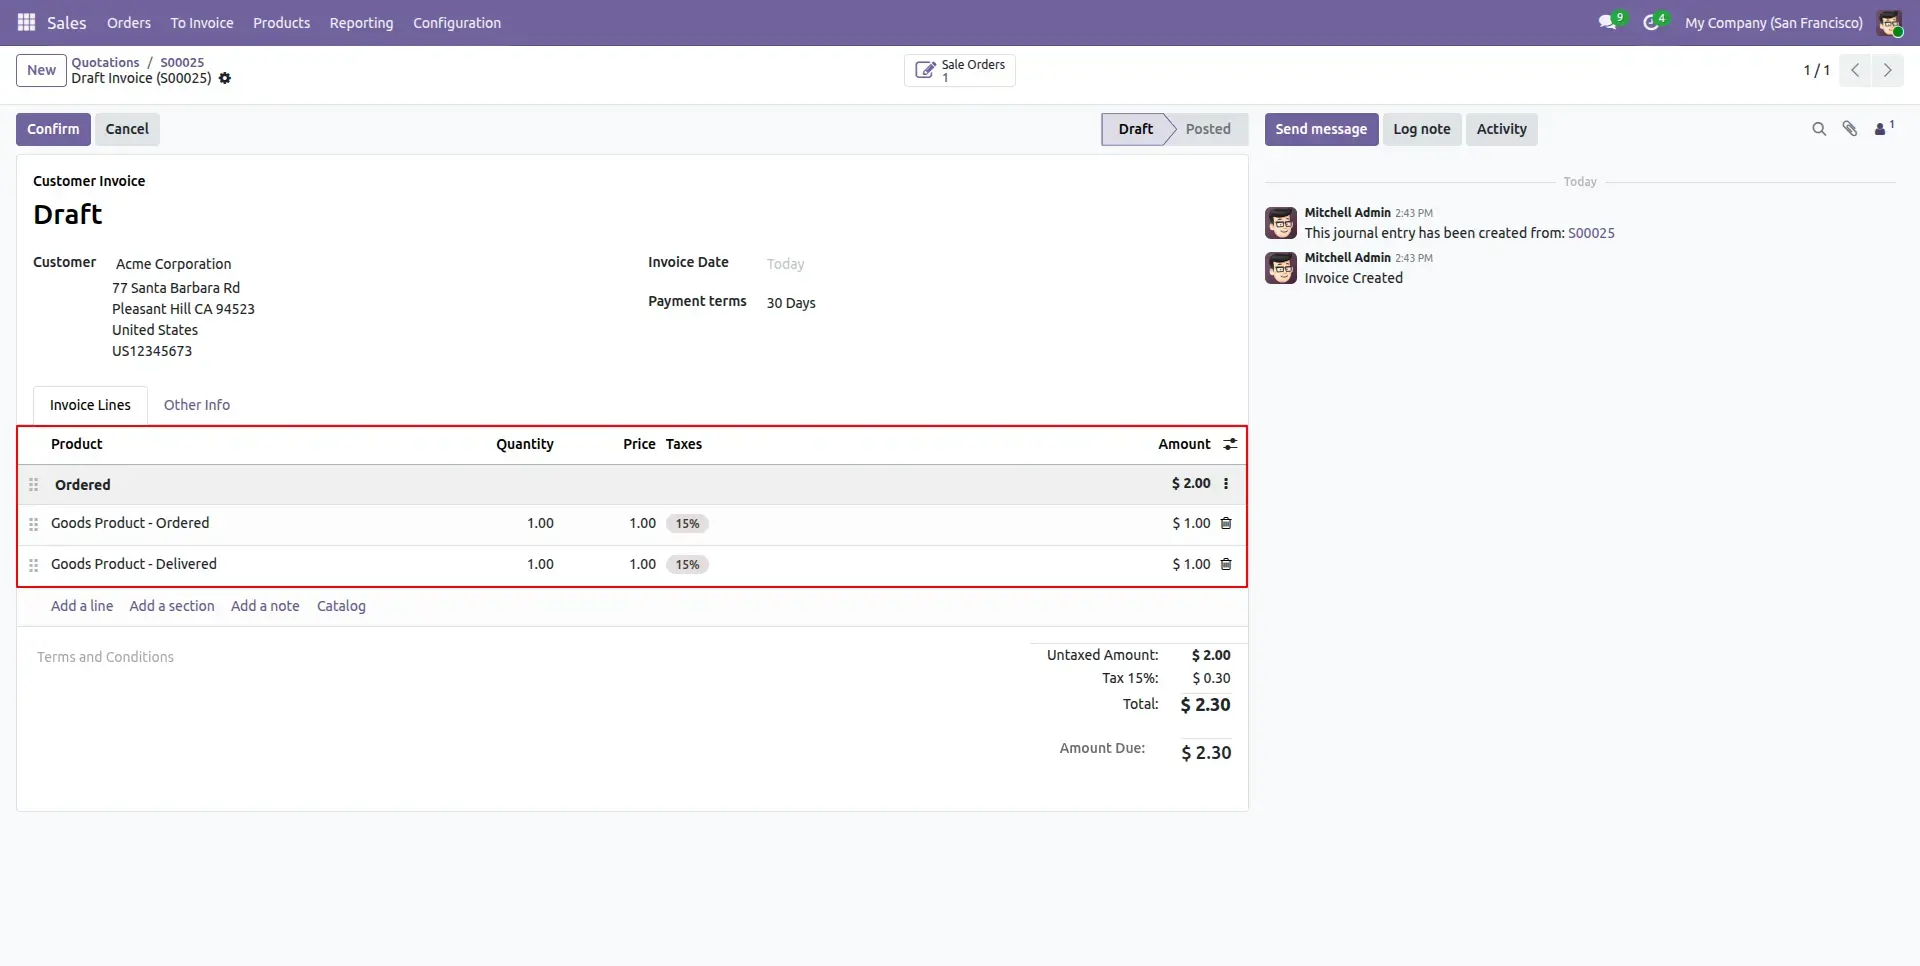Open the apps grid menu icon
Screen dimensions: 1920x966
(x=27, y=22)
